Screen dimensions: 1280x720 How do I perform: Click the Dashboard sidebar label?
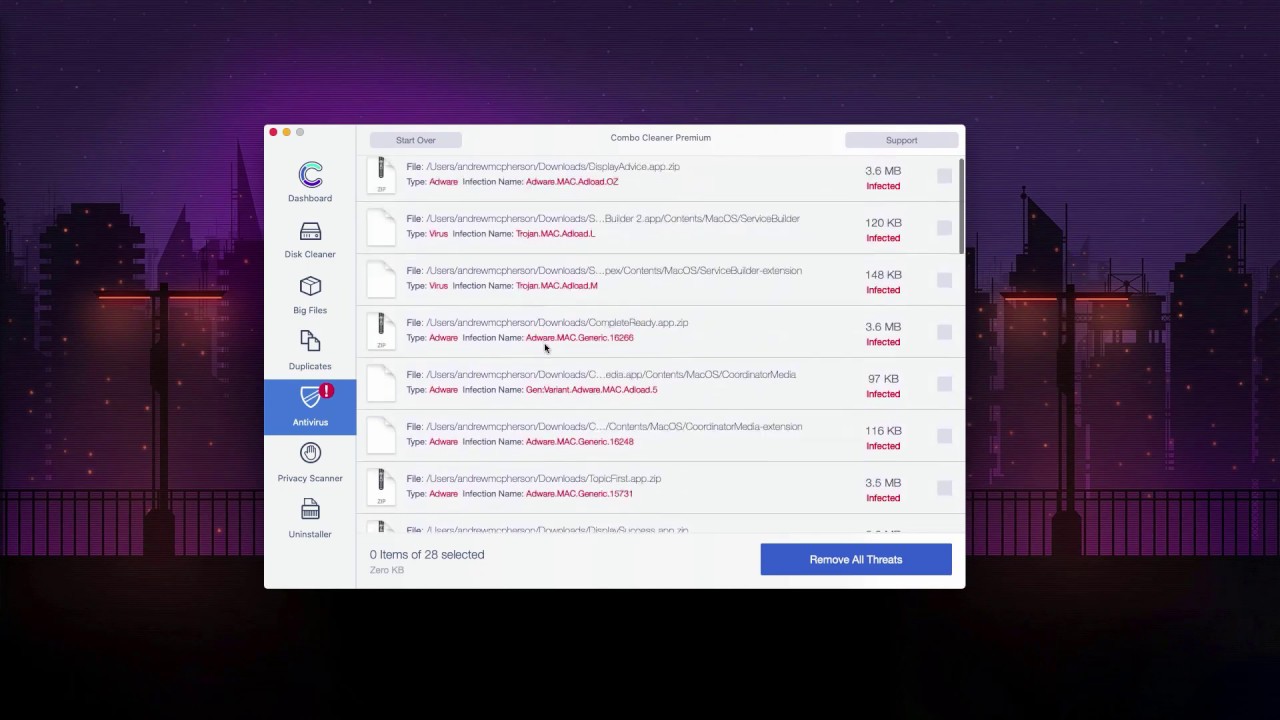(x=310, y=198)
